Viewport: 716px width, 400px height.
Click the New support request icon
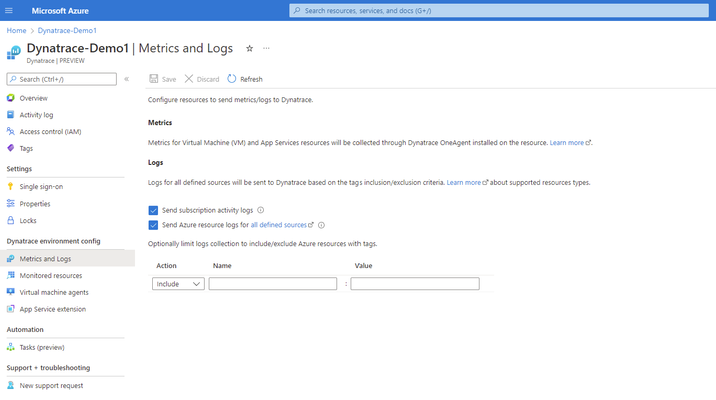[11, 386]
